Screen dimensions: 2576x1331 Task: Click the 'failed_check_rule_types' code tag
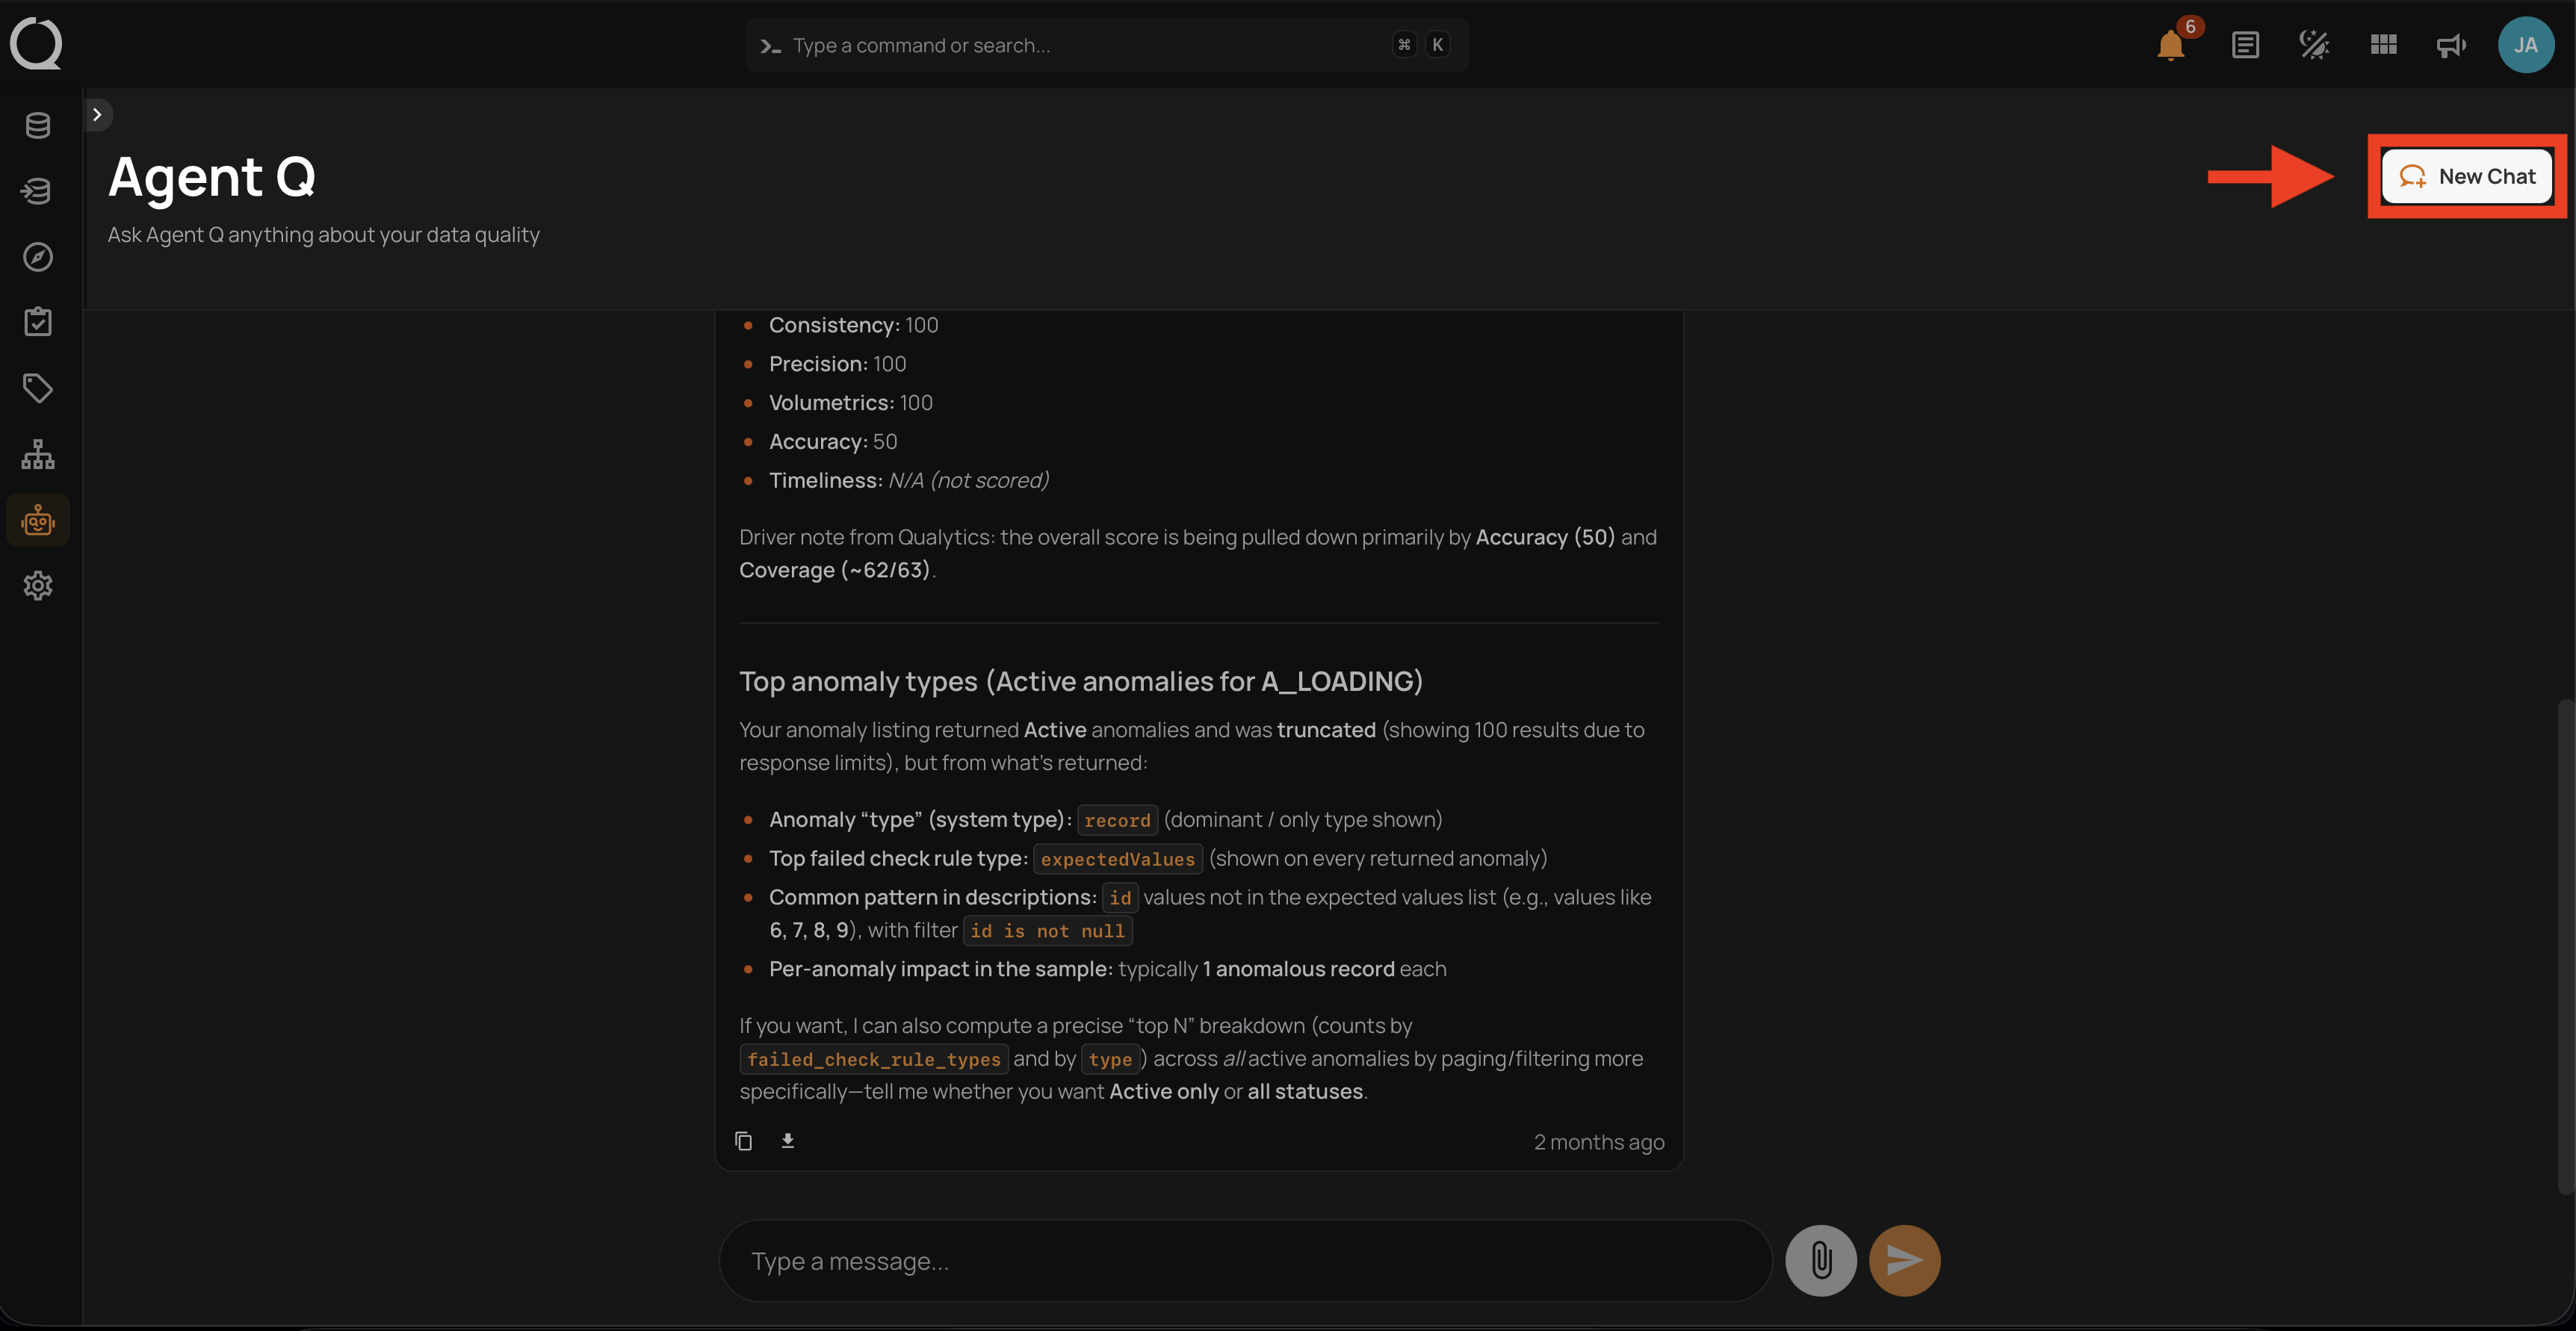tap(873, 1060)
